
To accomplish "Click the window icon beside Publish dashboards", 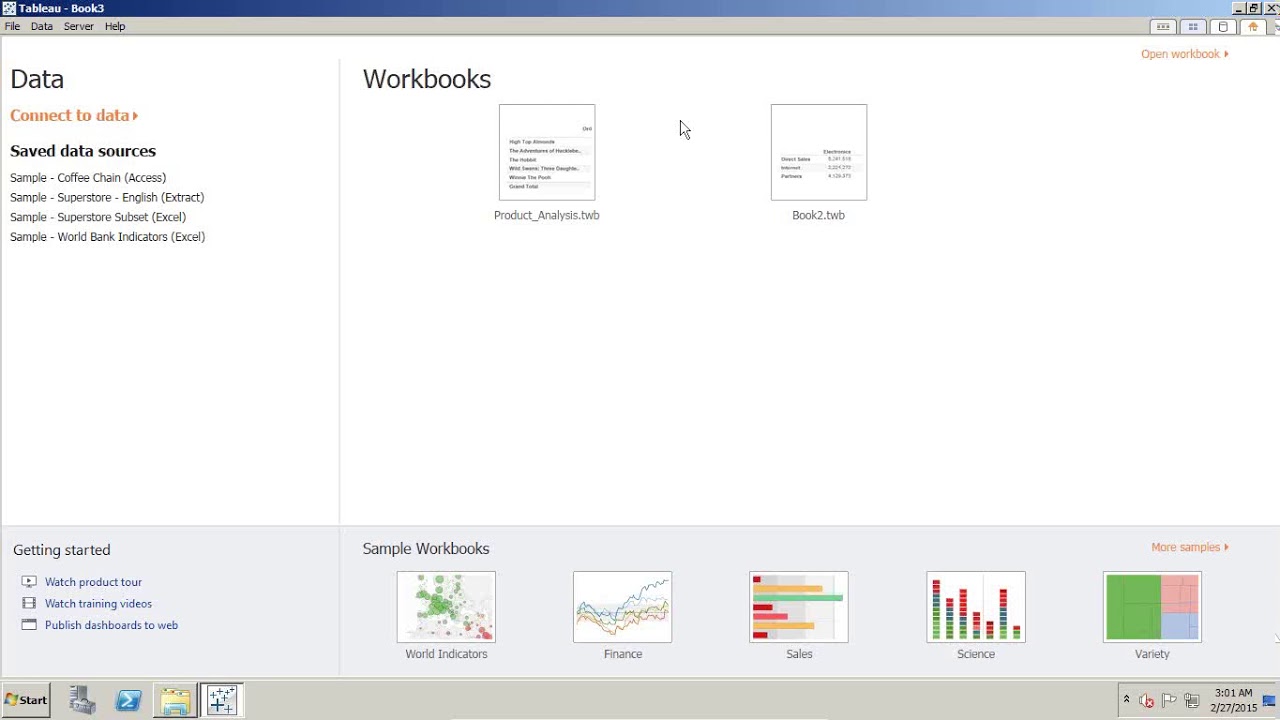I will pos(29,625).
